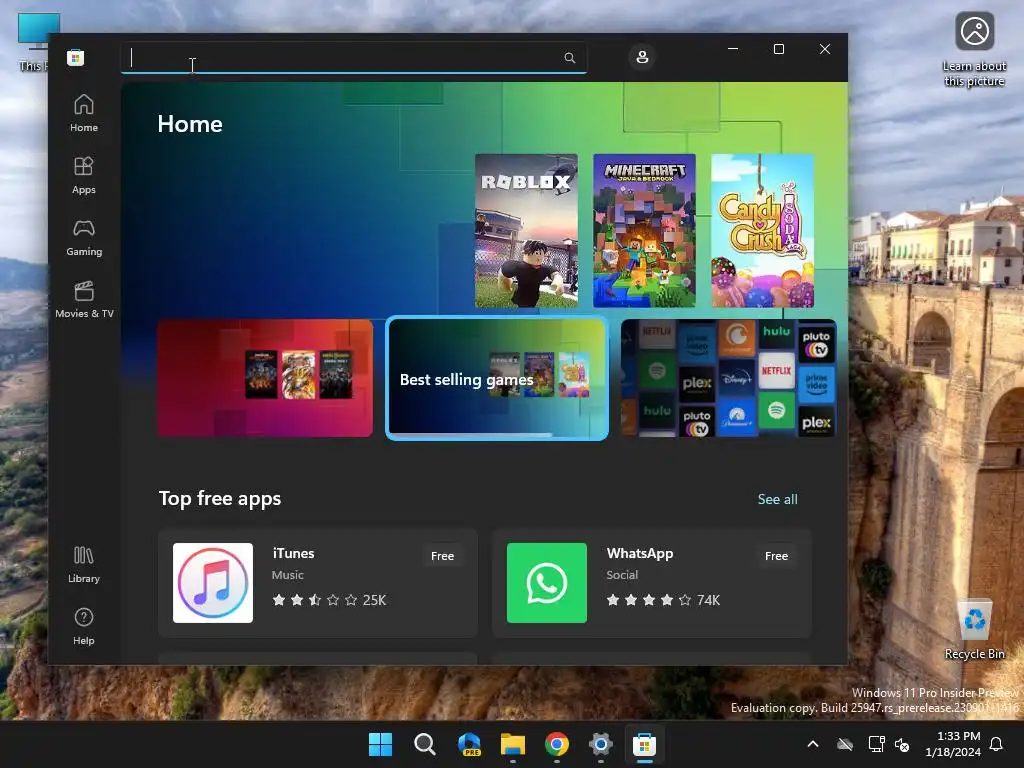This screenshot has height=768, width=1024.
Task: Open the Windows Start menu
Action: click(x=380, y=744)
